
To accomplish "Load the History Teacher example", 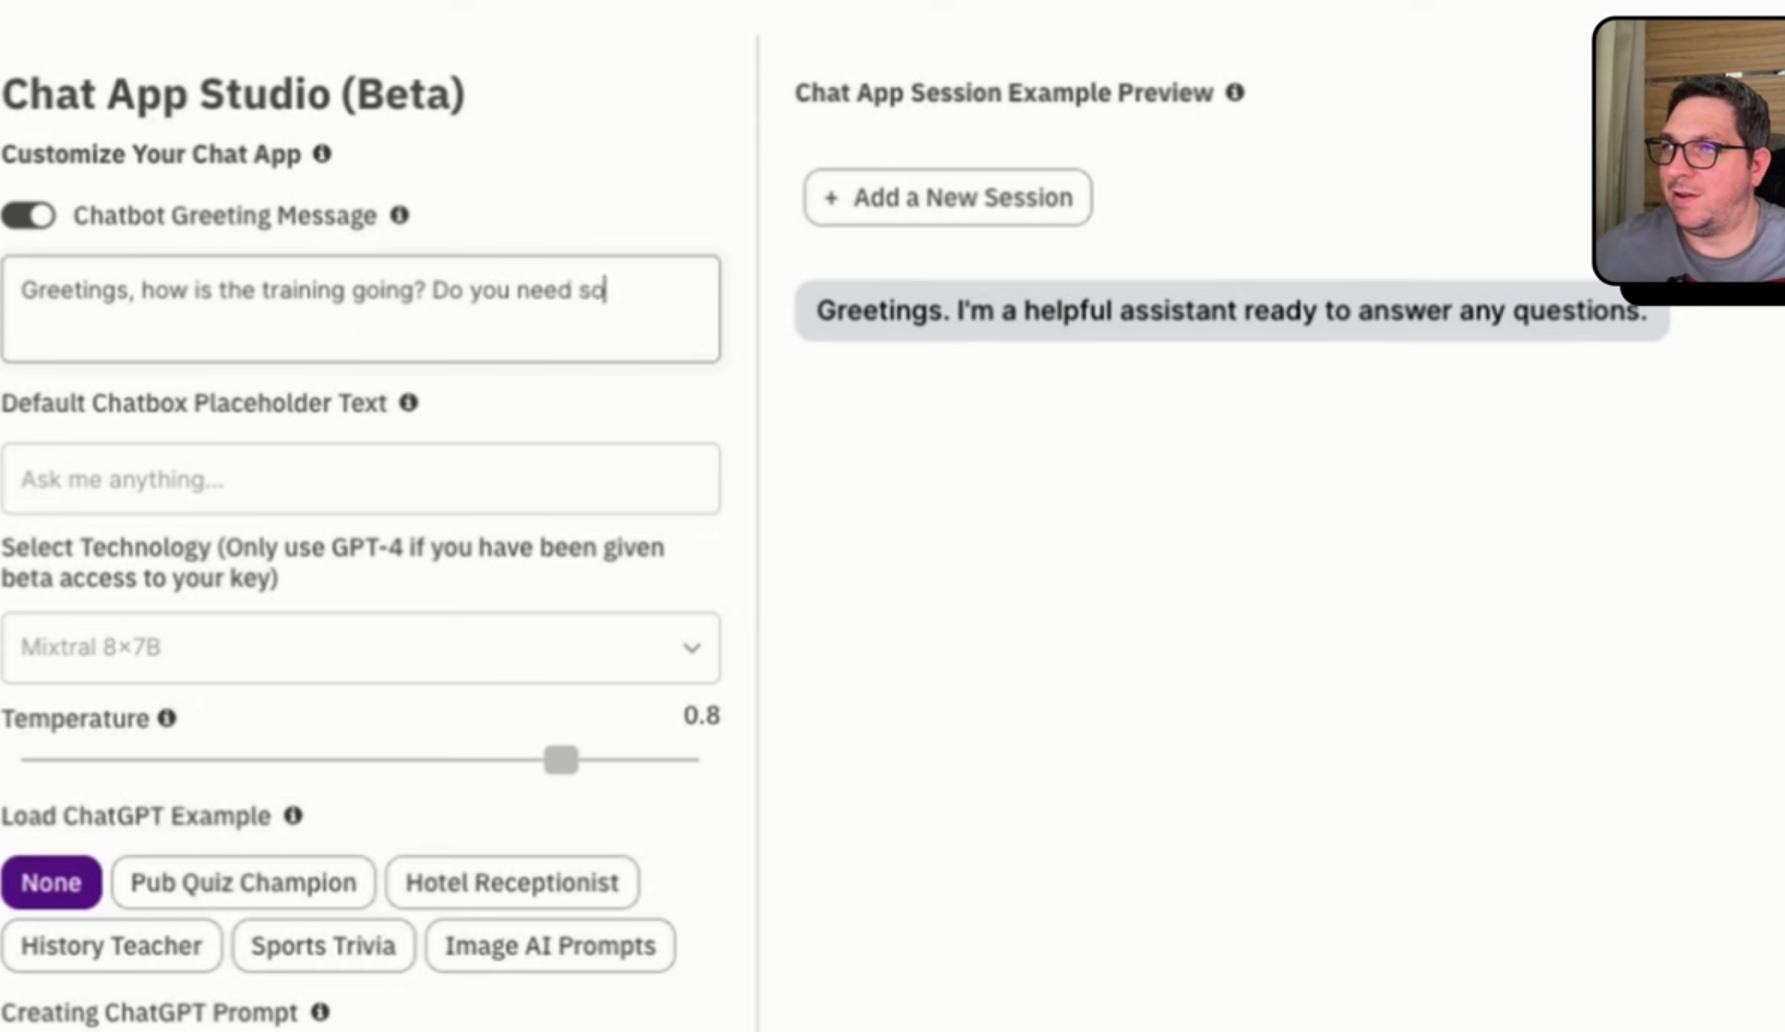I will click(x=111, y=945).
